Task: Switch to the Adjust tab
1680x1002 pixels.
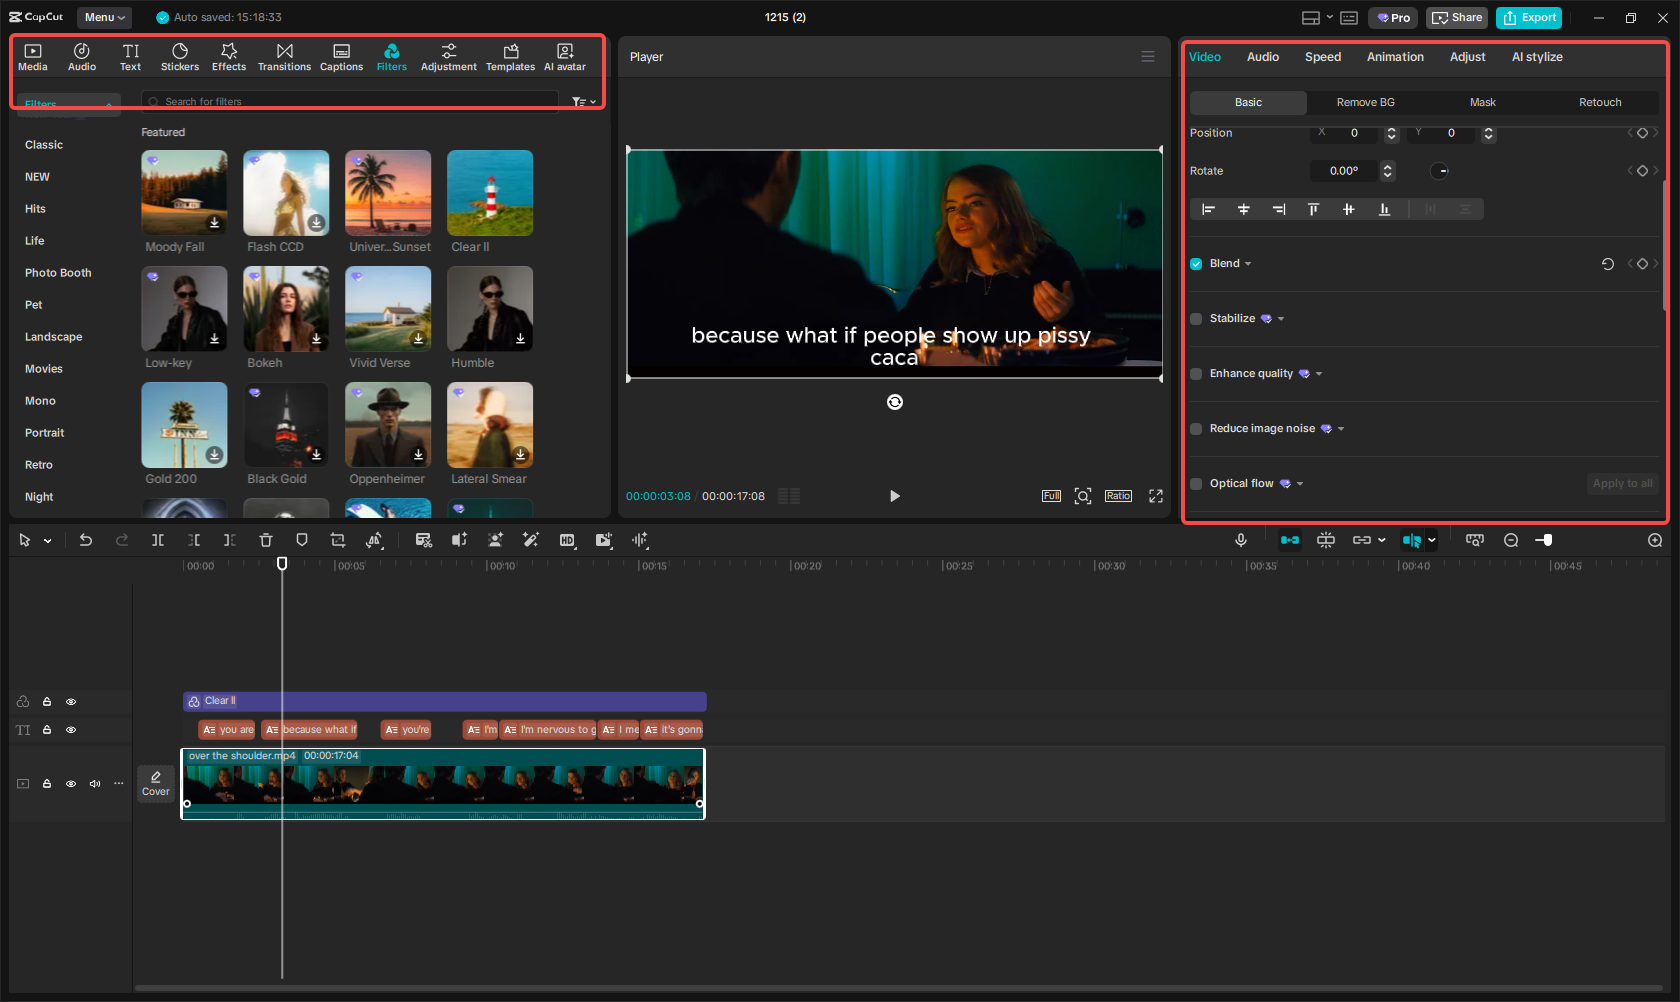Action: [x=1468, y=57]
